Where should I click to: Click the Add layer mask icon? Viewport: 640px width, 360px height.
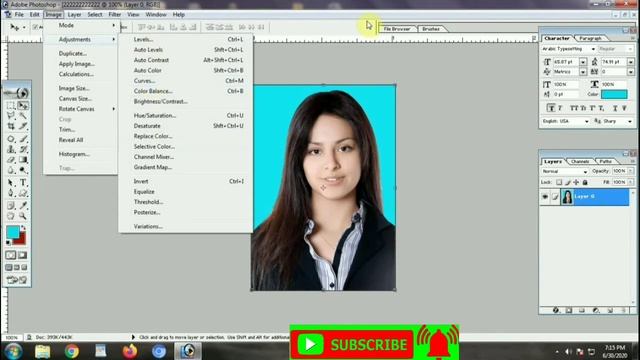[x=569, y=310]
